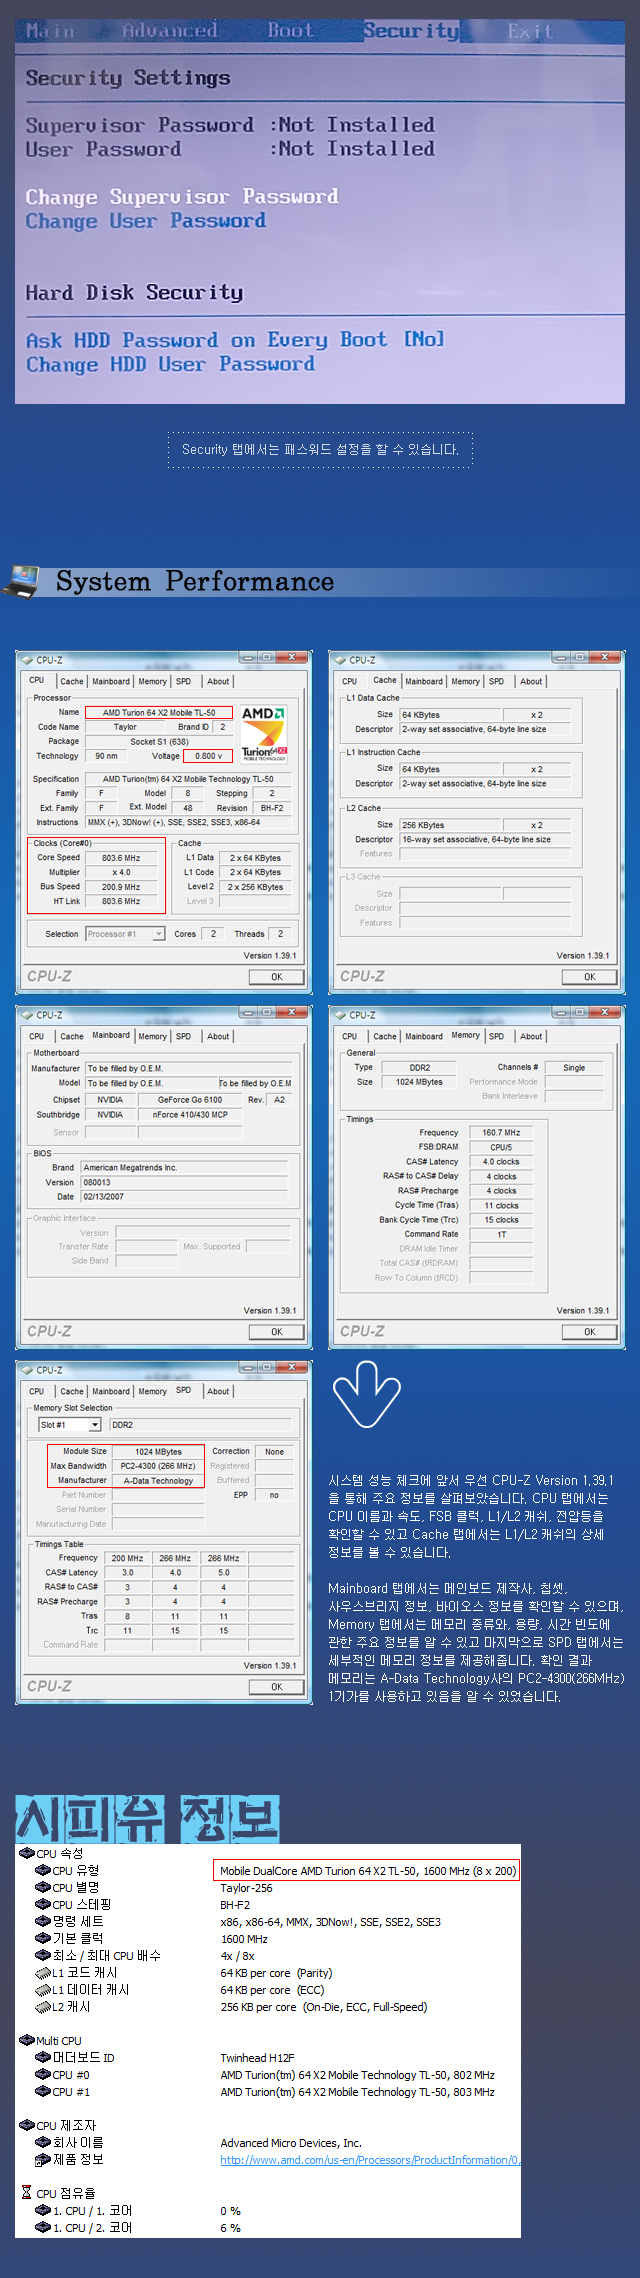Click the Taylor-256 value

(x=246, y=1887)
